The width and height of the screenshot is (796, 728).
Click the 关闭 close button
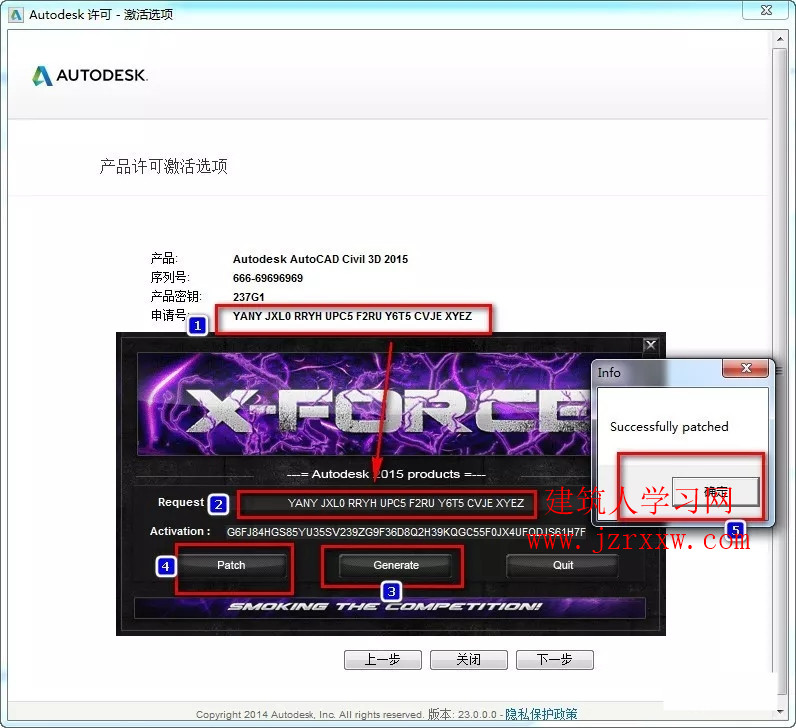(x=469, y=659)
